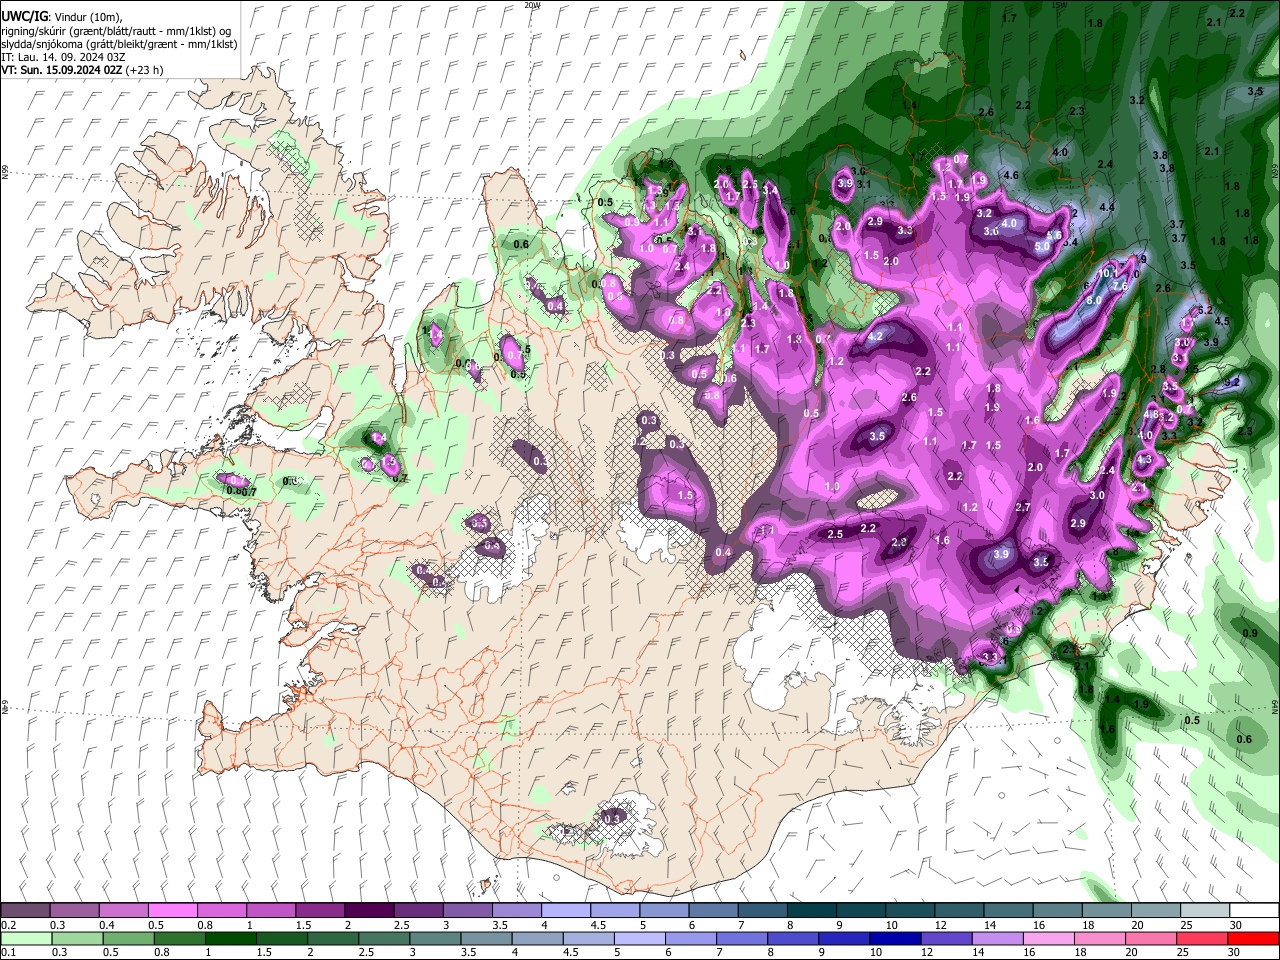
Task: Click the 4.6 precipitation value on the map
Action: [1010, 175]
